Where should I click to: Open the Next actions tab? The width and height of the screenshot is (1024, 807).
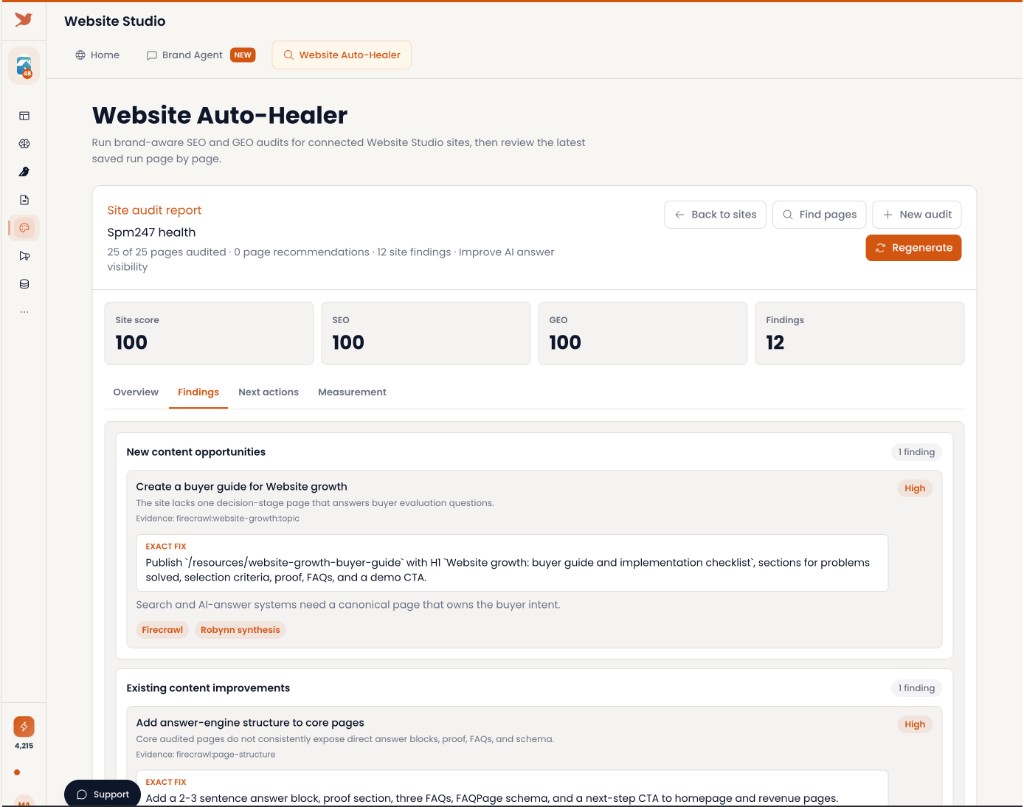point(268,392)
